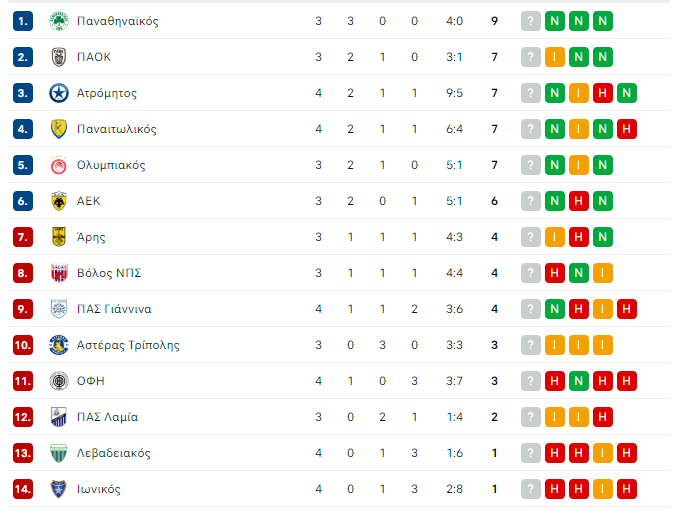Open the ΠΑΟΚ team logo
Image resolution: width=675 pixels, height=513 pixels.
59,57
